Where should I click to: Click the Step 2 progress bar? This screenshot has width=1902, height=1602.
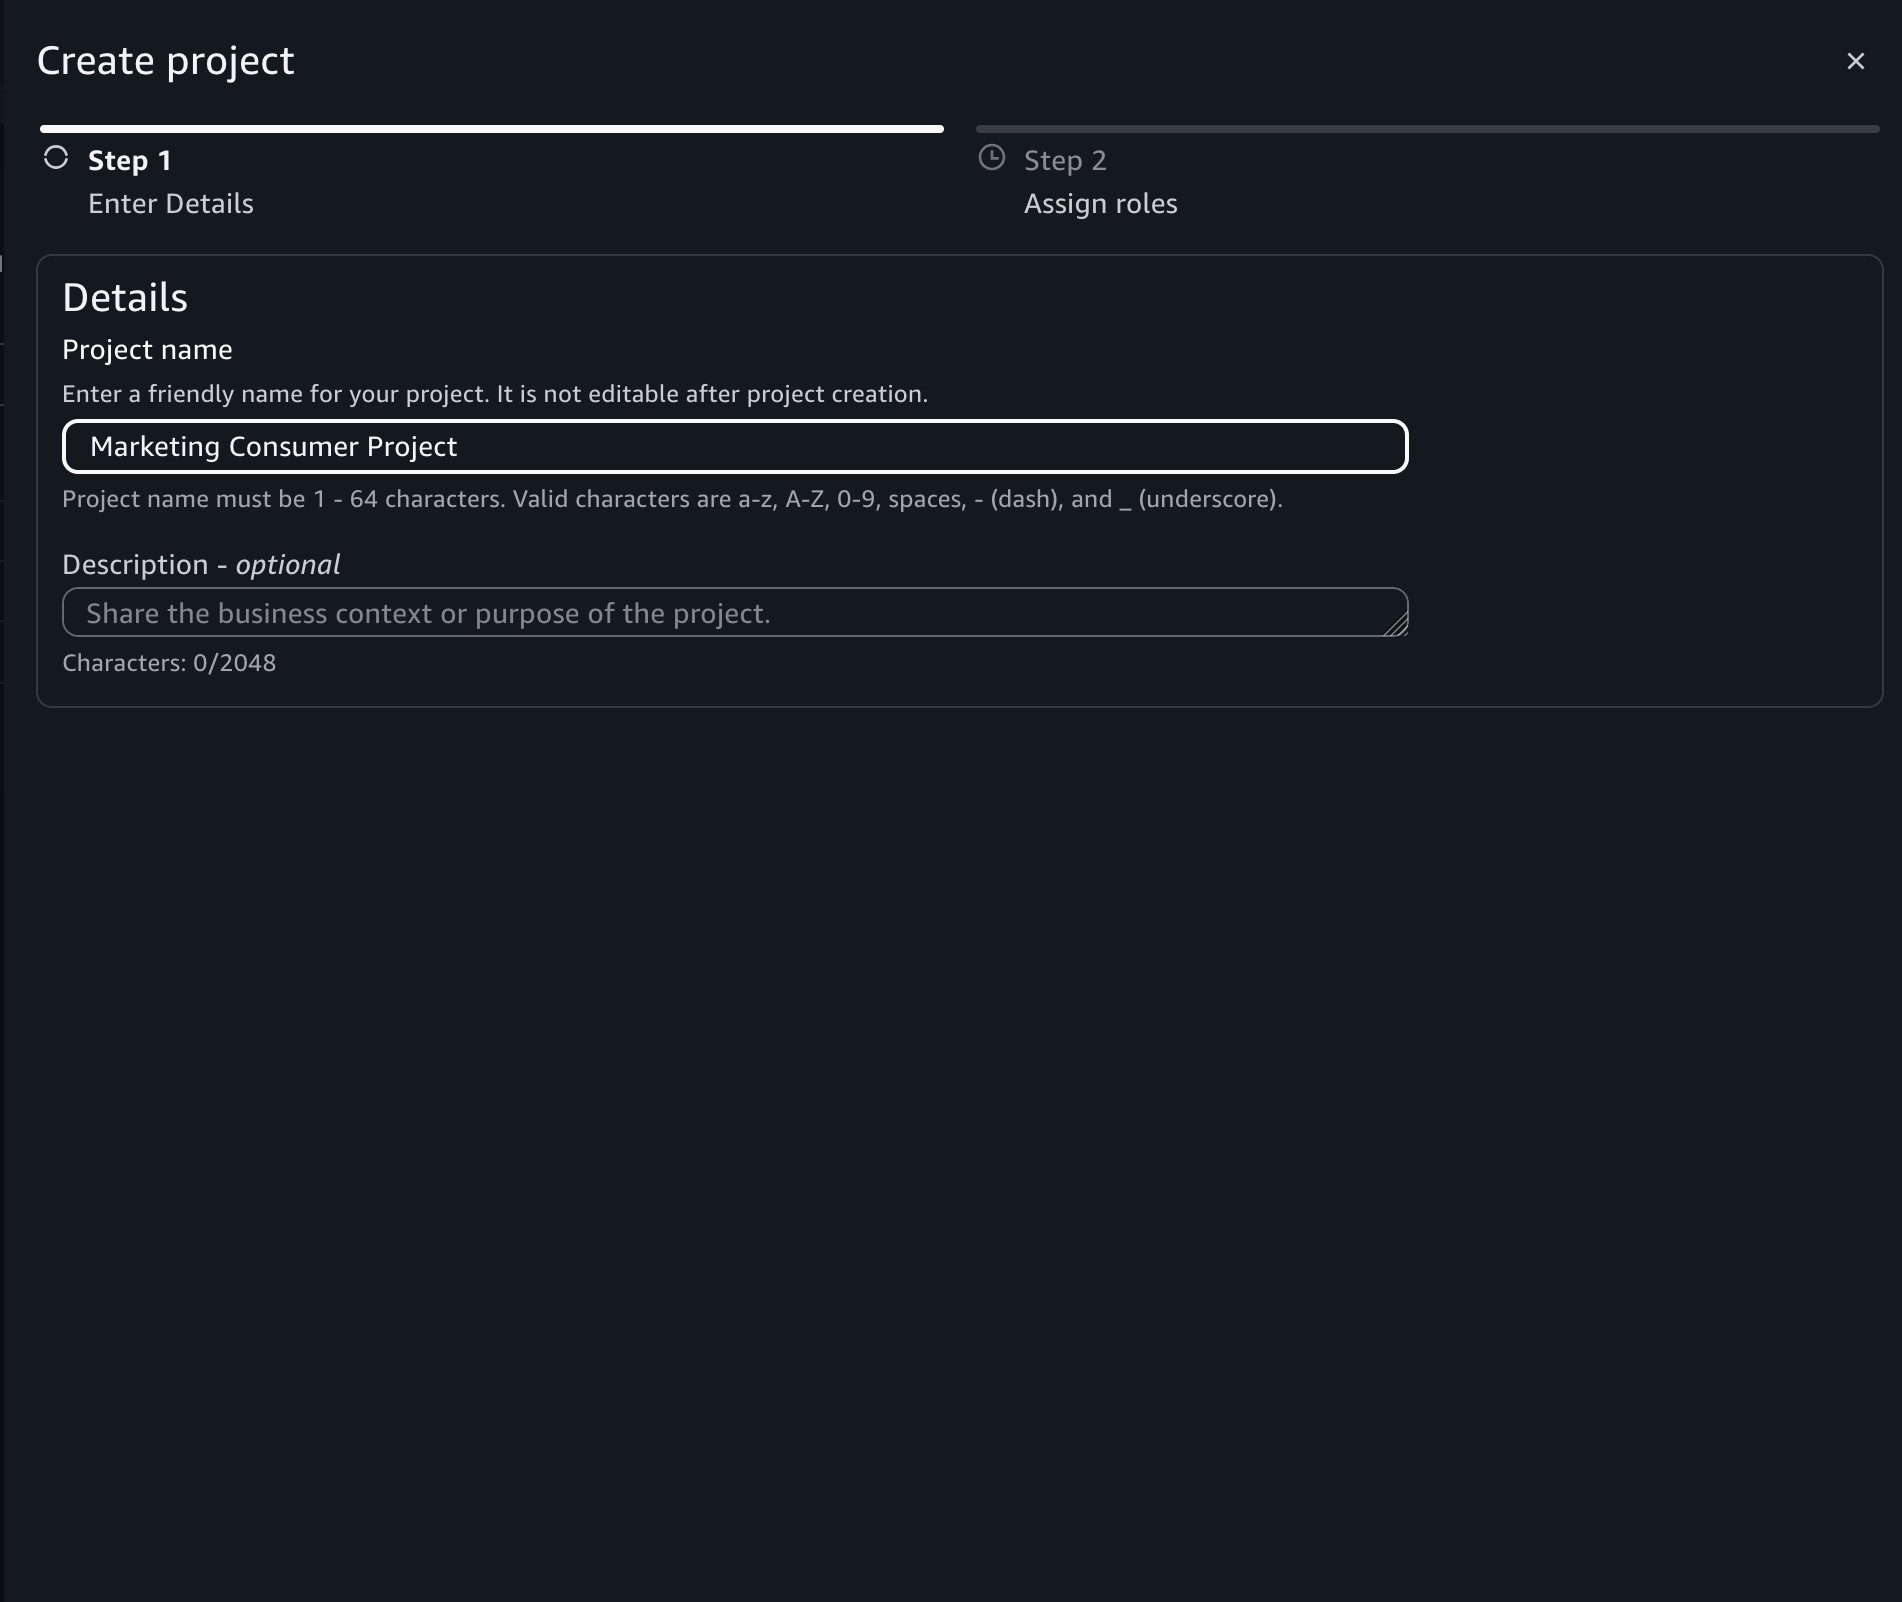tap(1428, 127)
